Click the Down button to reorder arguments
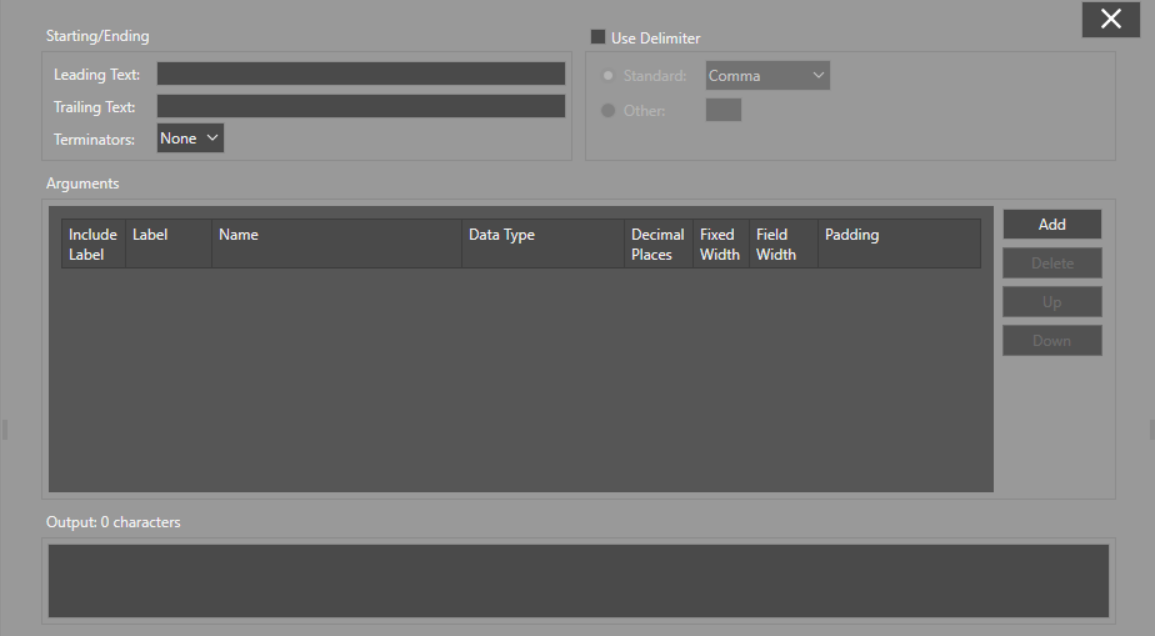This screenshot has height=636, width=1155. (1052, 340)
